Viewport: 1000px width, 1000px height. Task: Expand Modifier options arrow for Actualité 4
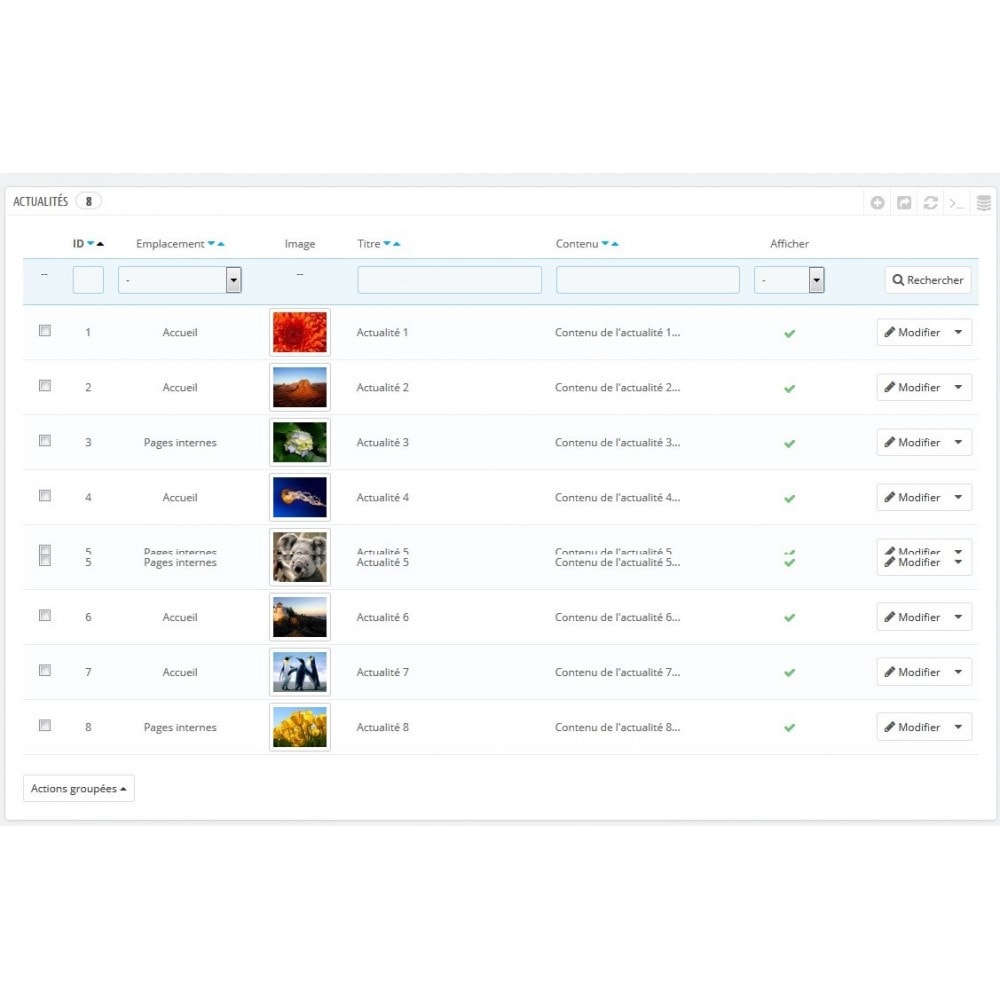click(959, 497)
